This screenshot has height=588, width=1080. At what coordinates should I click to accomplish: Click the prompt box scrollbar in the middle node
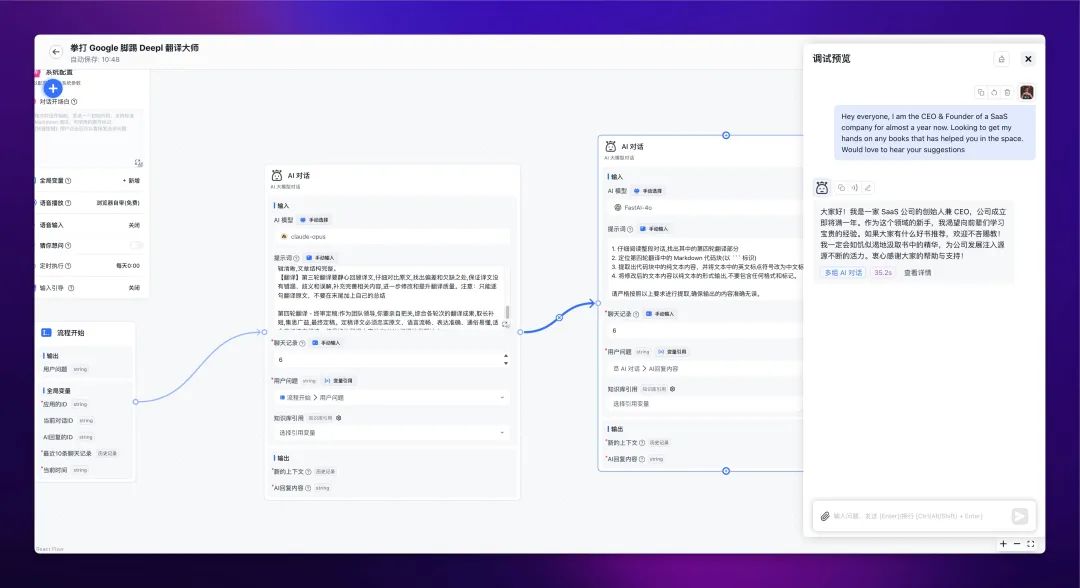pos(508,312)
